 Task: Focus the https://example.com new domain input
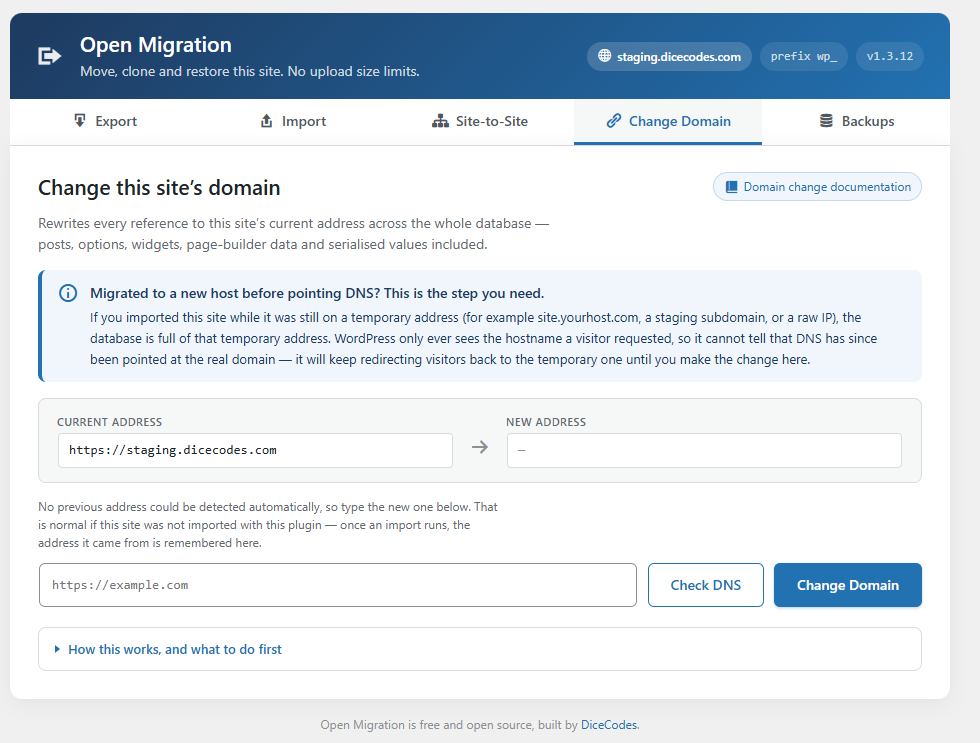(x=338, y=585)
